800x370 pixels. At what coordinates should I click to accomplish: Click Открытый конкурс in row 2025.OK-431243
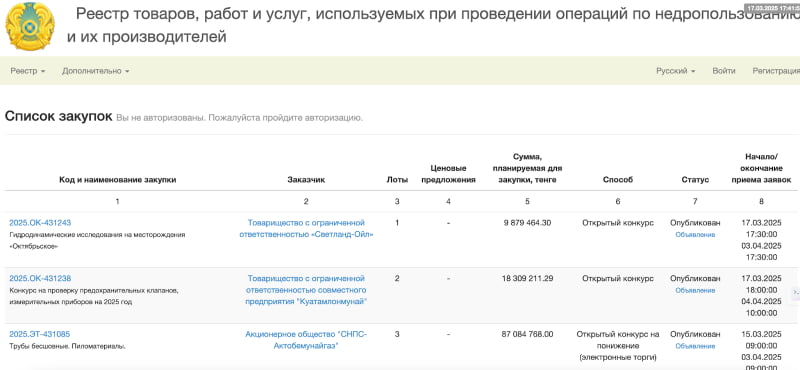tap(617, 223)
